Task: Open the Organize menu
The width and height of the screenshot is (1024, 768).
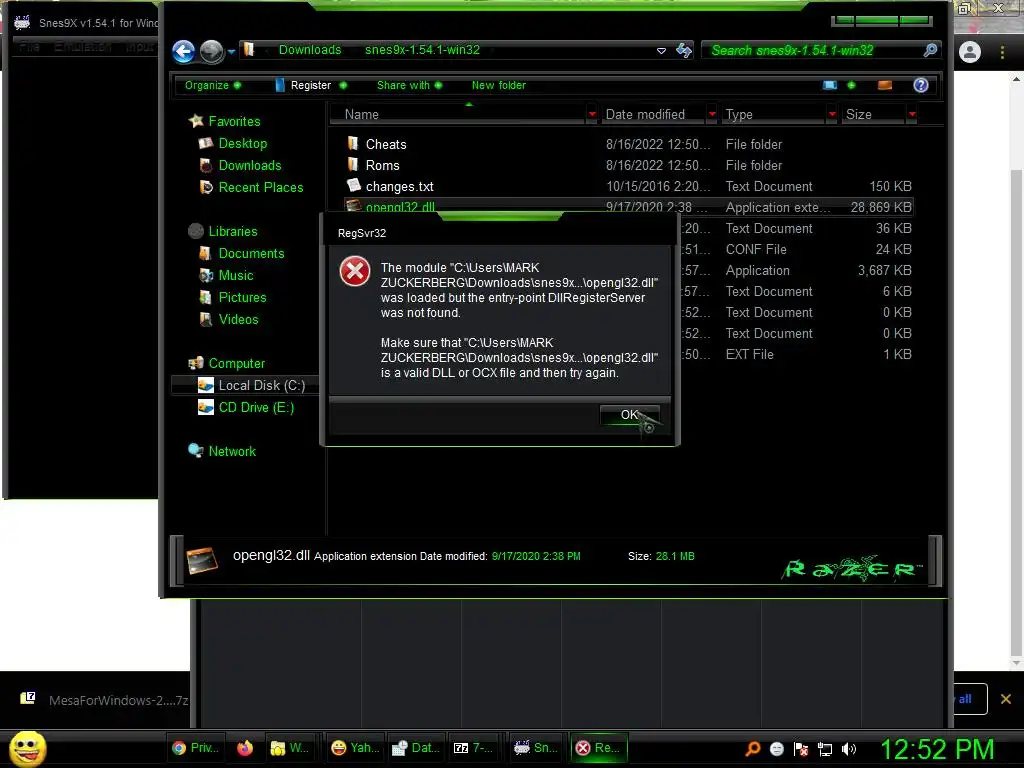Action: click(212, 85)
